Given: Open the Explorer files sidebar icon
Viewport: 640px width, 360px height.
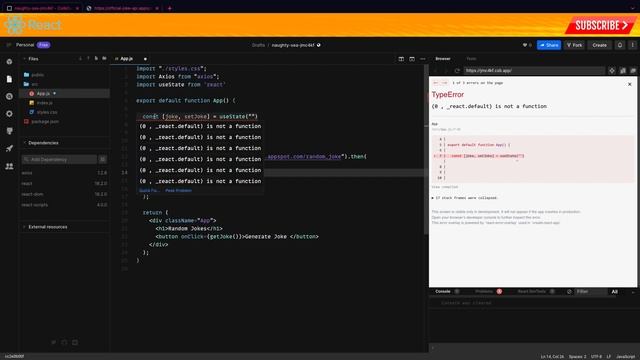Looking at the screenshot, I should (x=9, y=79).
